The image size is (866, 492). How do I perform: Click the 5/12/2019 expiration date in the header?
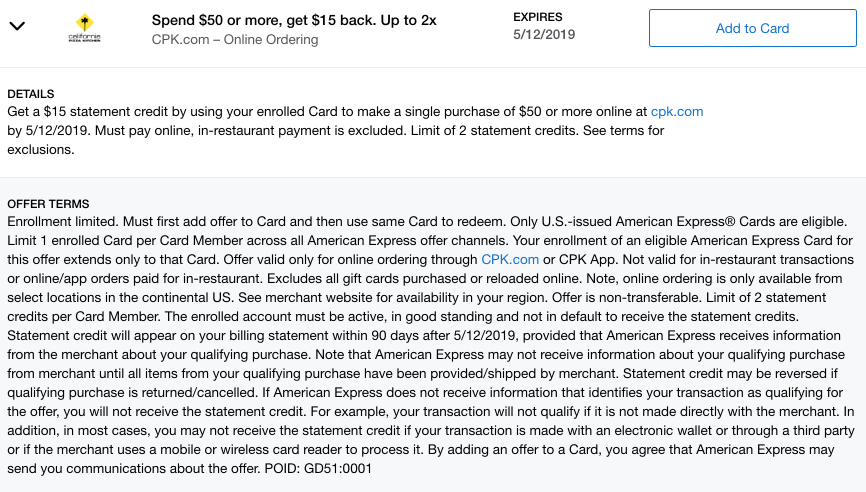tap(544, 35)
